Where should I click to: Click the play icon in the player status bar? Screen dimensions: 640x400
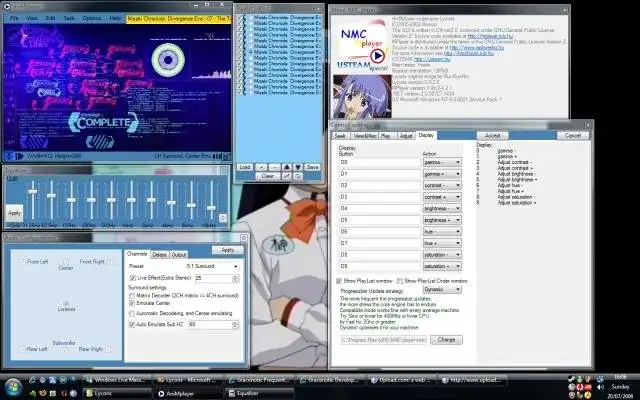pyautogui.click(x=19, y=156)
